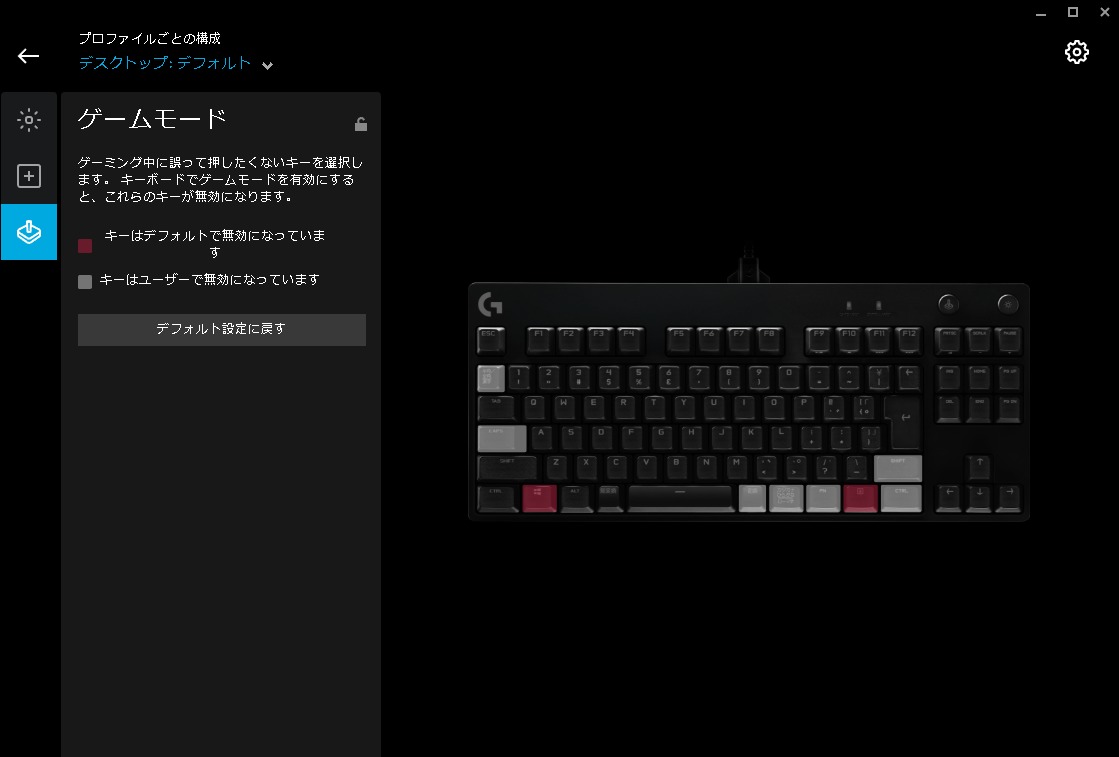Select the Game Mode joystick tab icon
The width and height of the screenshot is (1119, 757).
29,232
